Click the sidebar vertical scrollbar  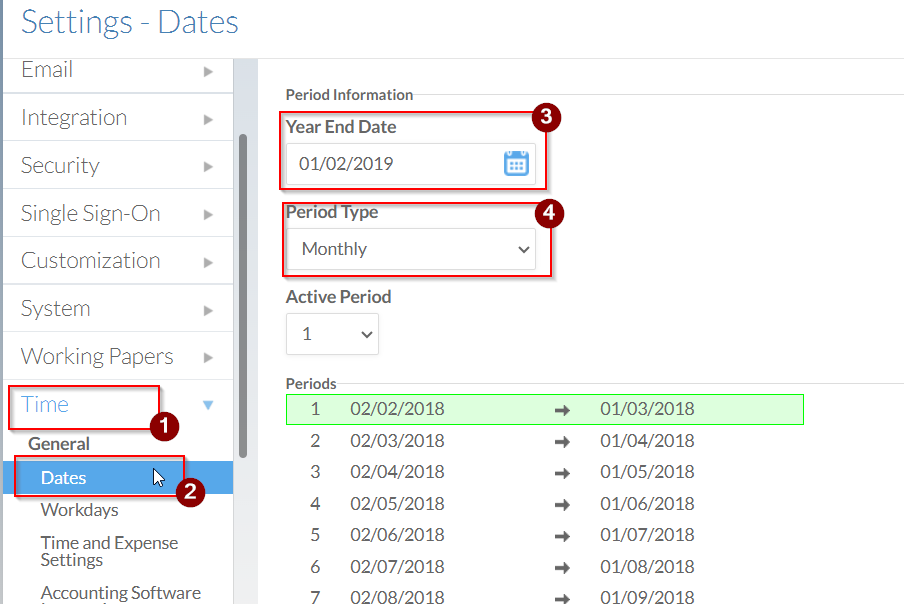click(x=242, y=290)
